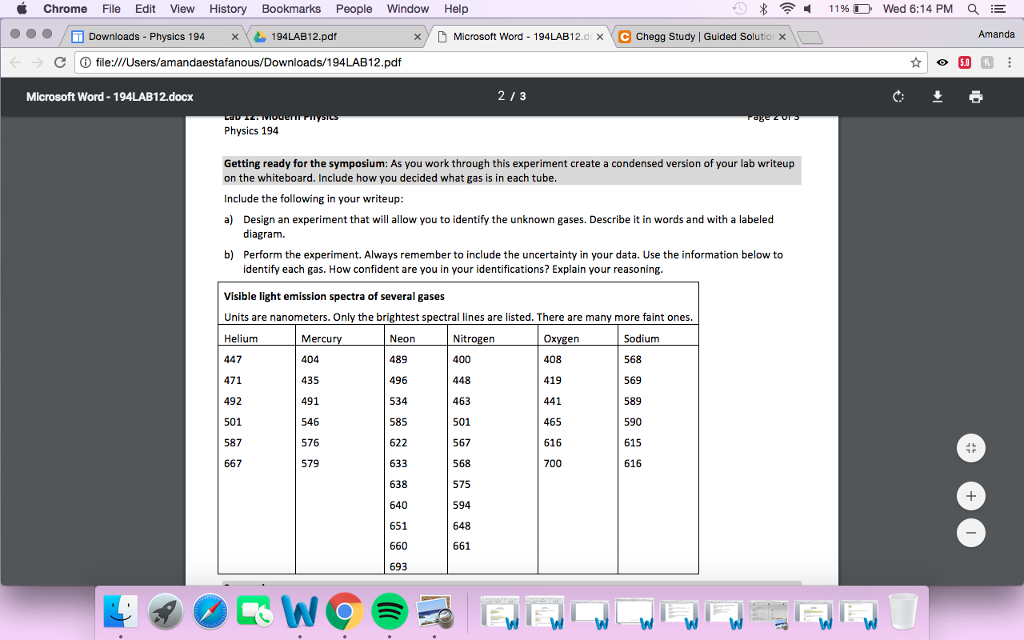Click the Sodium column header
The height and width of the screenshot is (640, 1024).
pos(641,338)
